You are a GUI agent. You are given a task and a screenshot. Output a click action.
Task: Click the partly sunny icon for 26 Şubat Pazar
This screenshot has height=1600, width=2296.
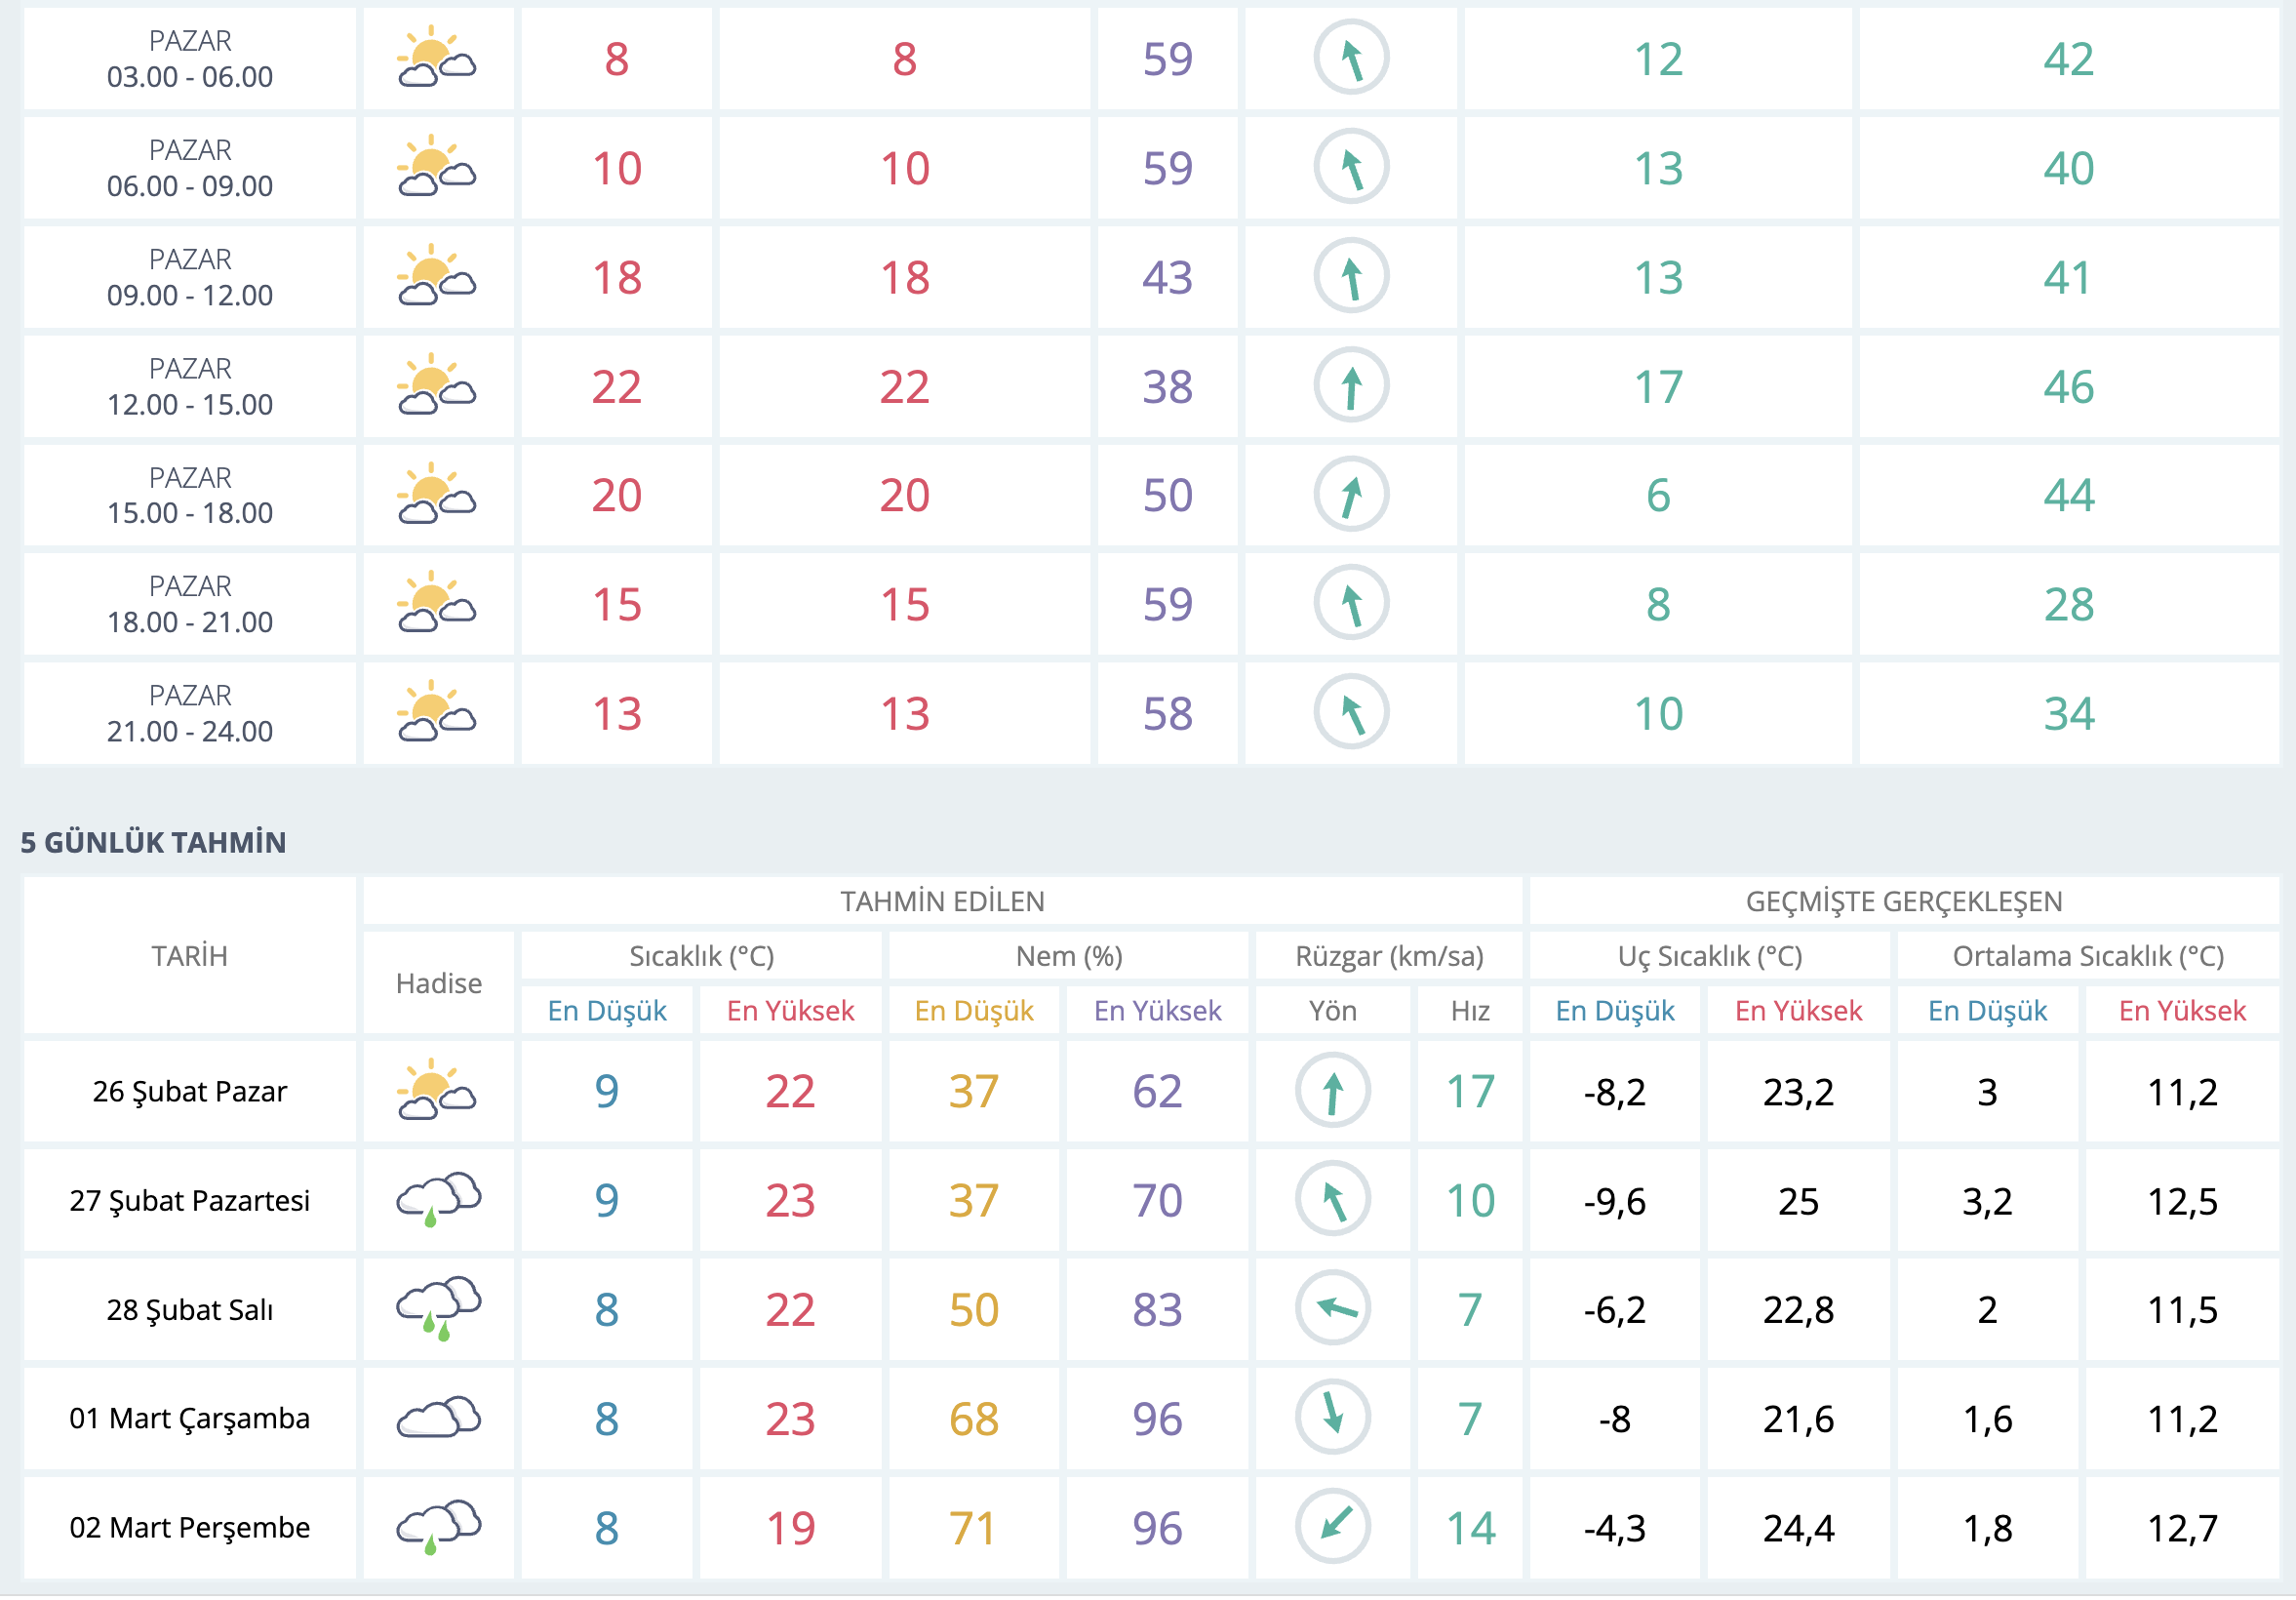(x=437, y=1090)
